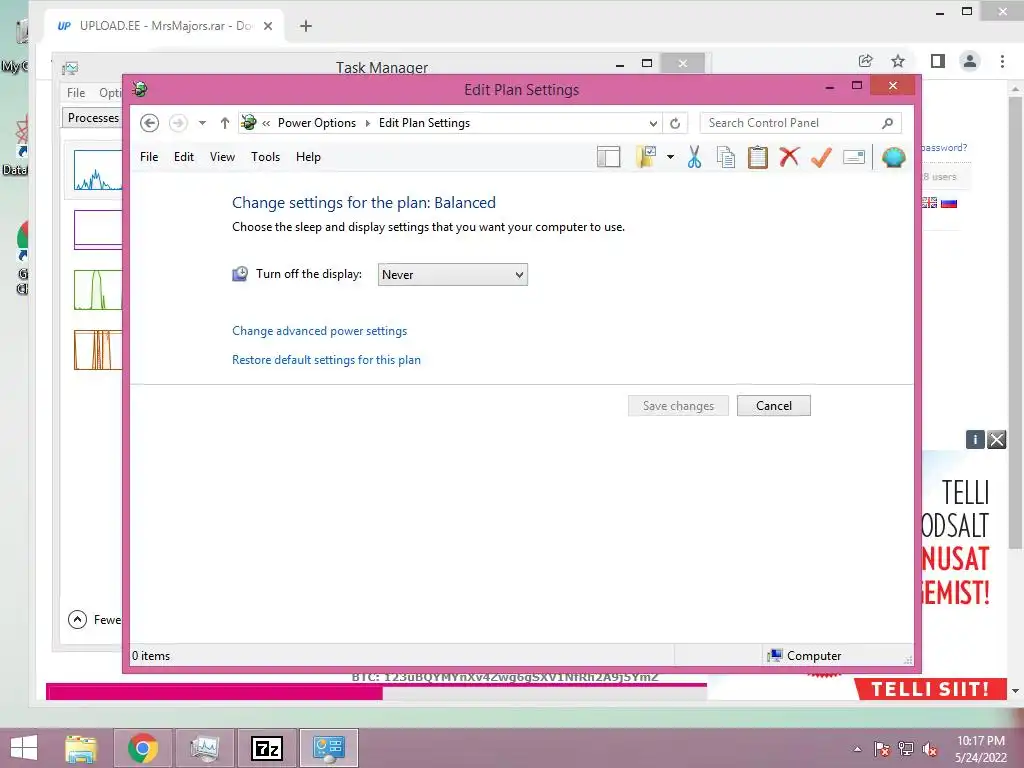Screen dimensions: 1024x768
Task: Expand the address bar history dropdown
Action: click(x=653, y=123)
